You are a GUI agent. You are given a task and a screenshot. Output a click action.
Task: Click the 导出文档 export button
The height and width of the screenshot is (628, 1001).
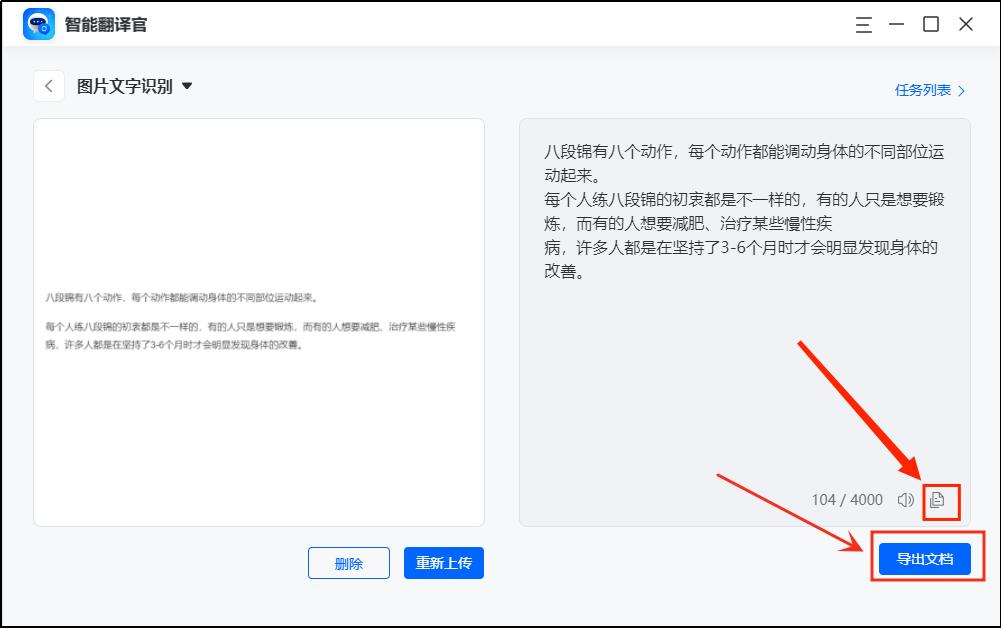[x=923, y=559]
